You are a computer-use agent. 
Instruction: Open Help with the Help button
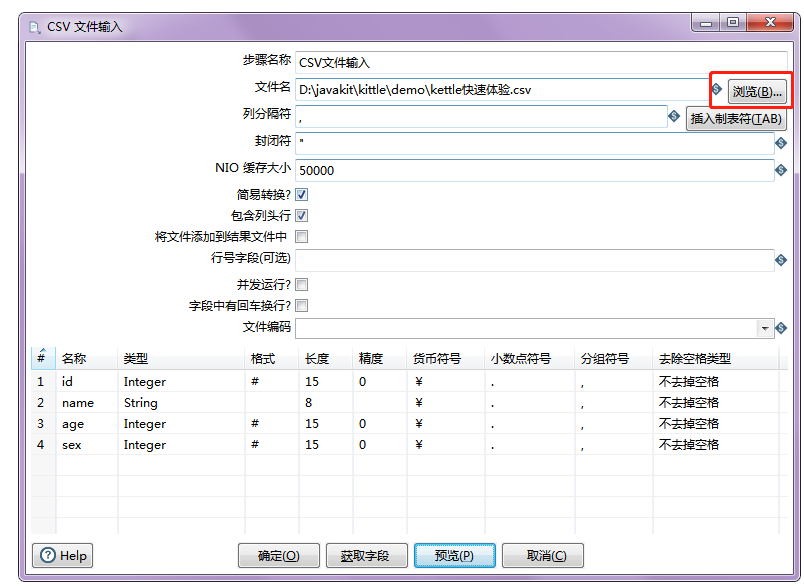point(63,555)
